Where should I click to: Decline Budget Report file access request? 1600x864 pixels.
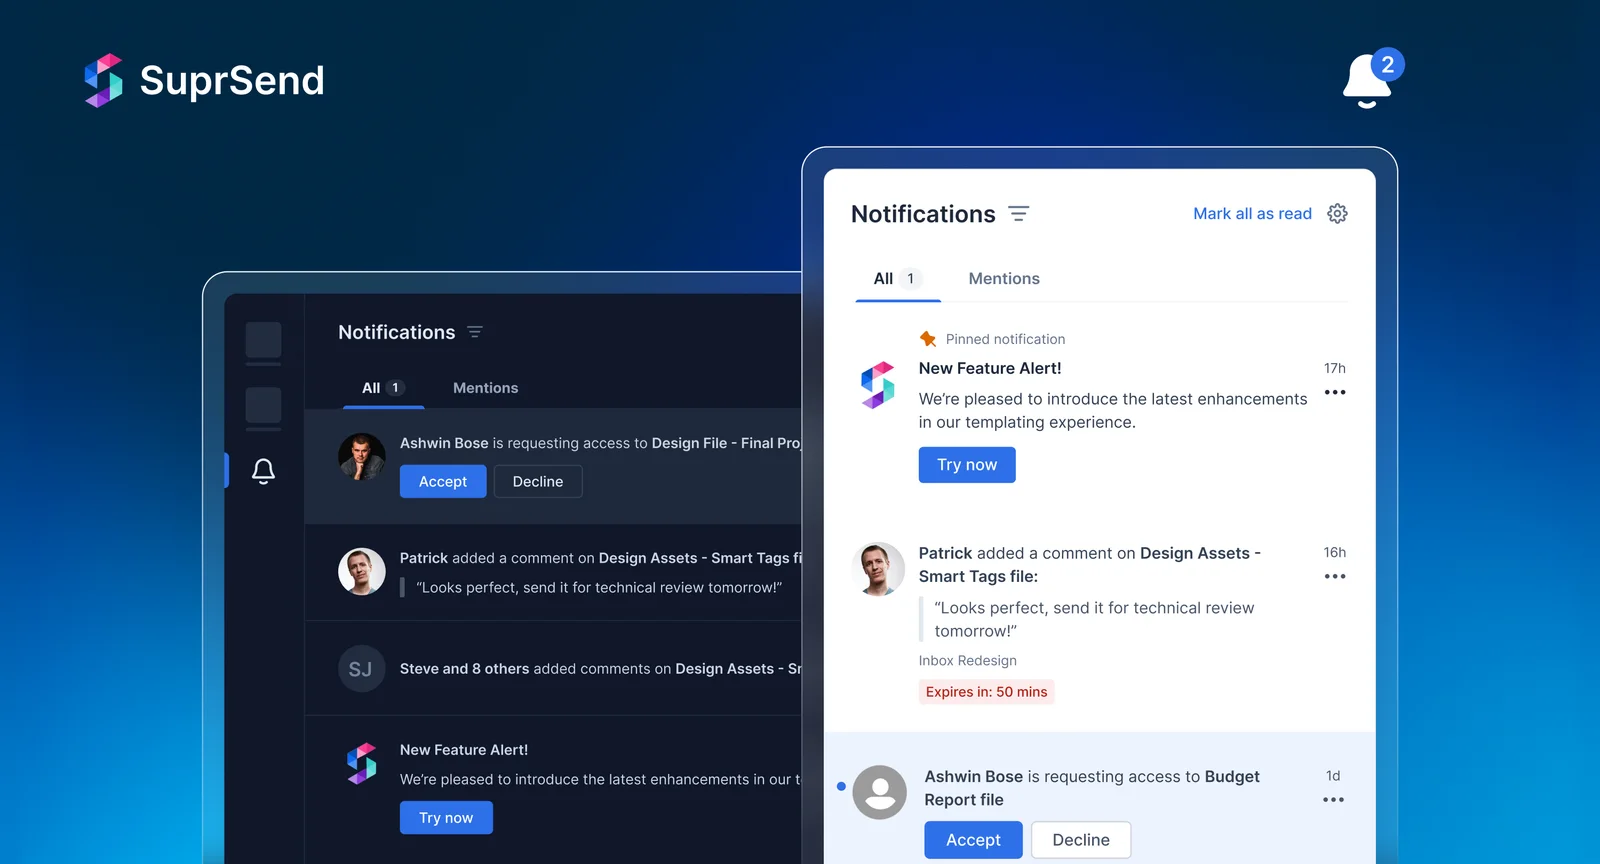point(1081,840)
